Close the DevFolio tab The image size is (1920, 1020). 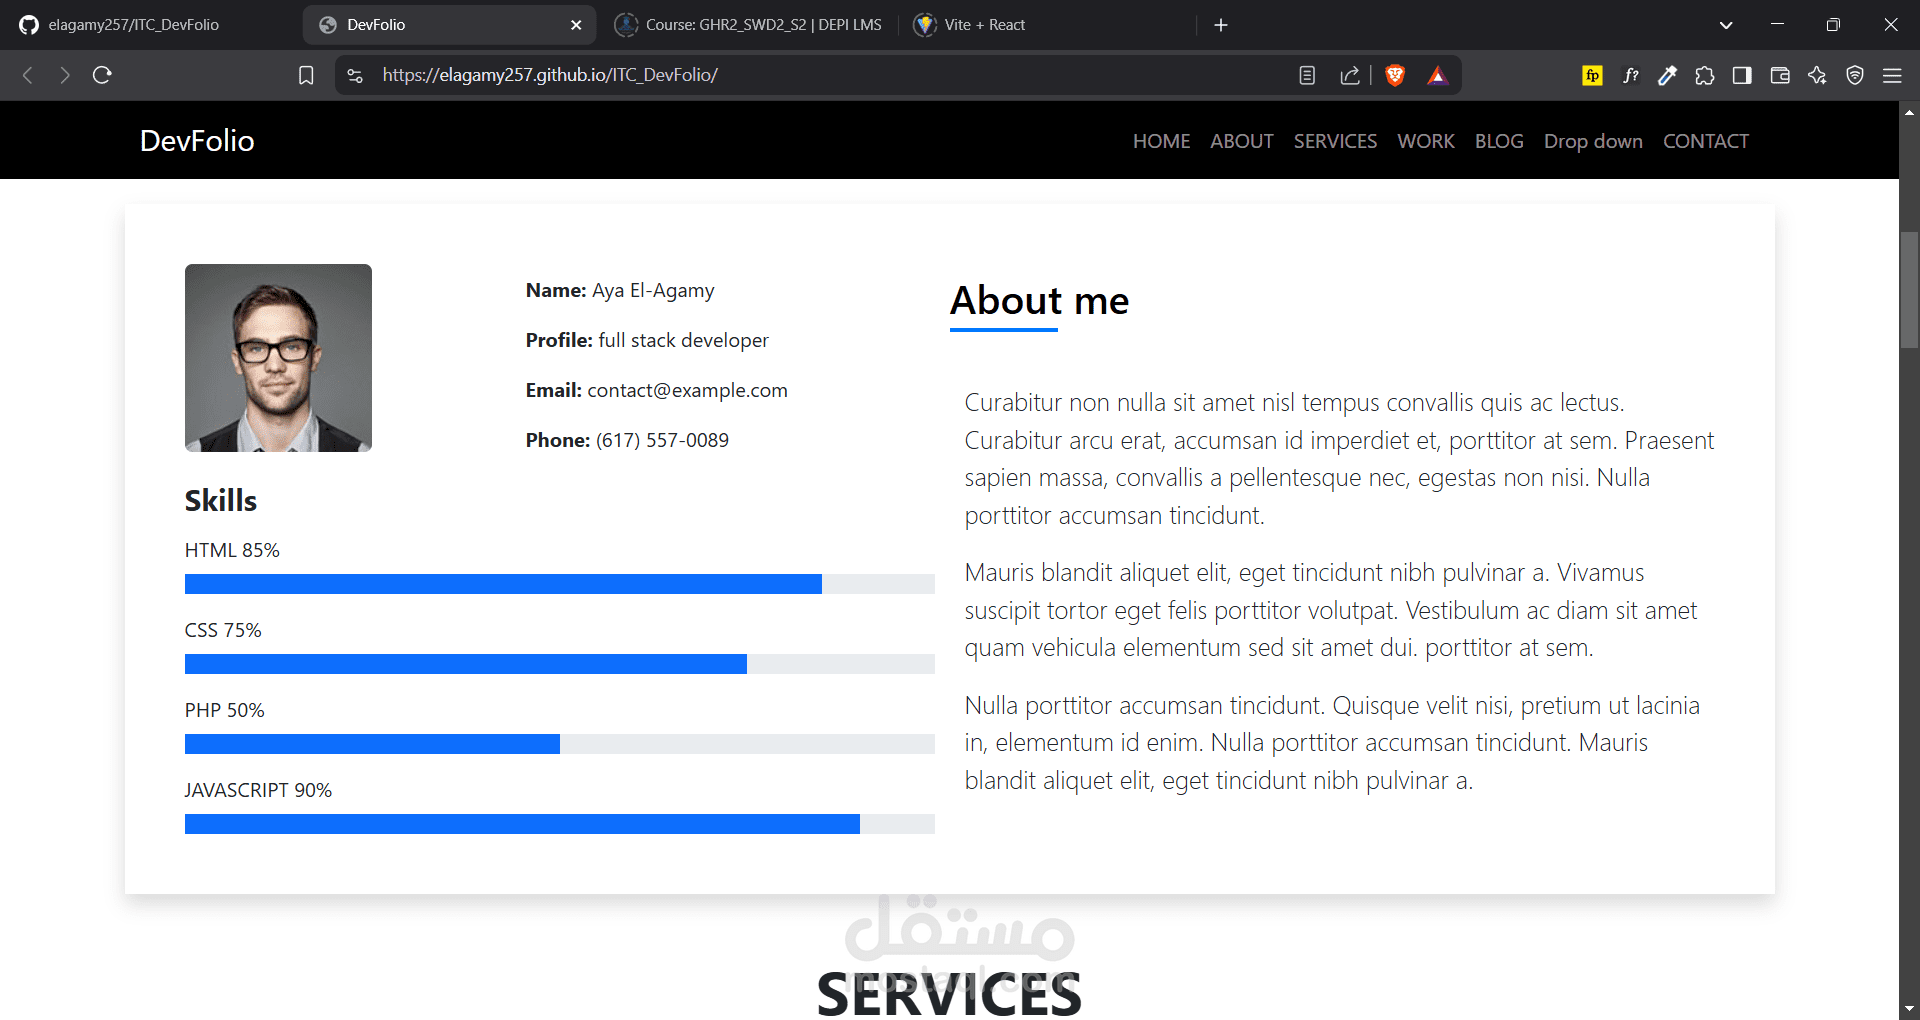pos(576,25)
